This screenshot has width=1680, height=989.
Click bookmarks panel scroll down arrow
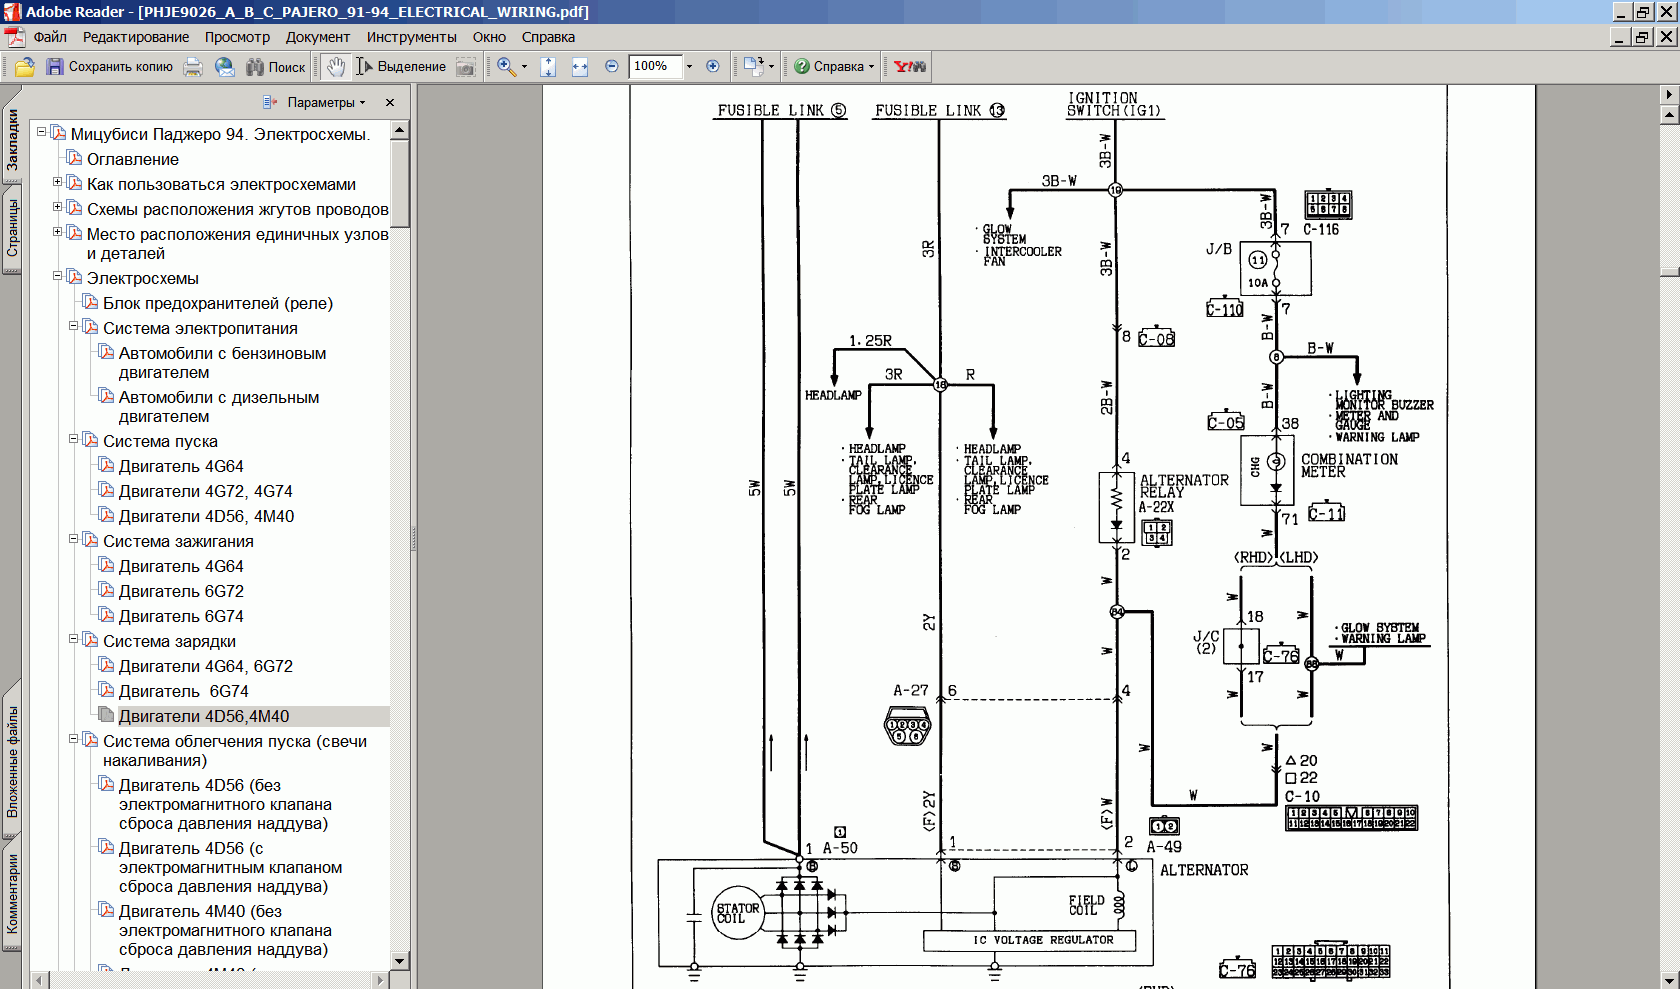(x=400, y=960)
